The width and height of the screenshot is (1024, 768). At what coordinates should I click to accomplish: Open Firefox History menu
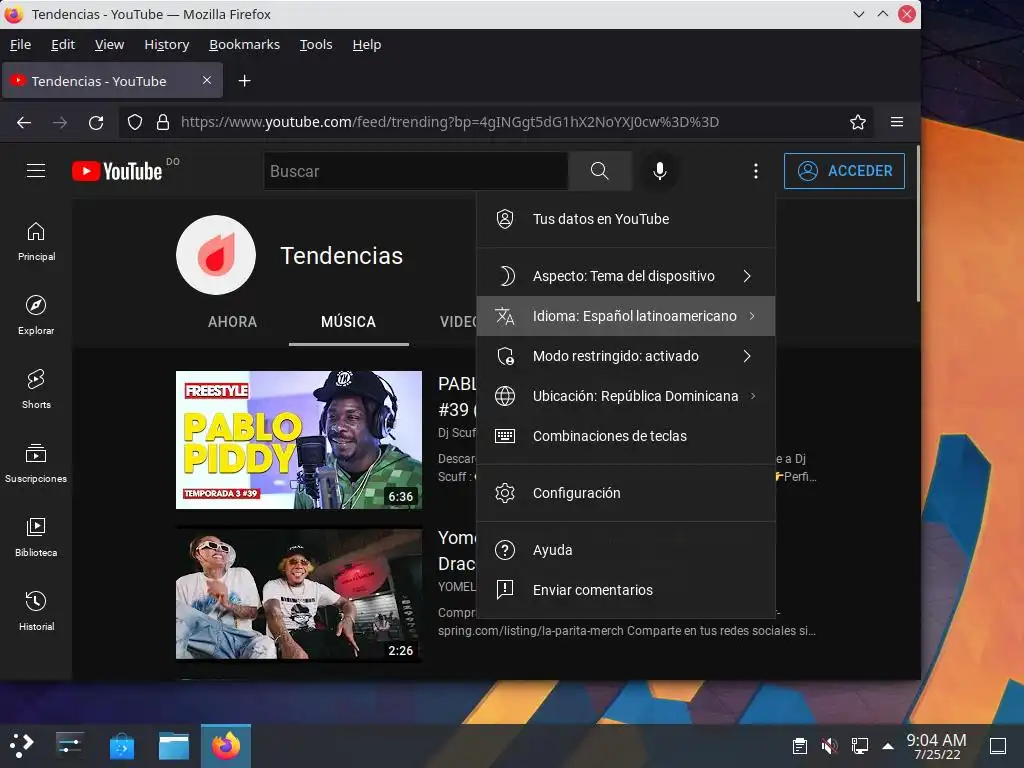(167, 44)
